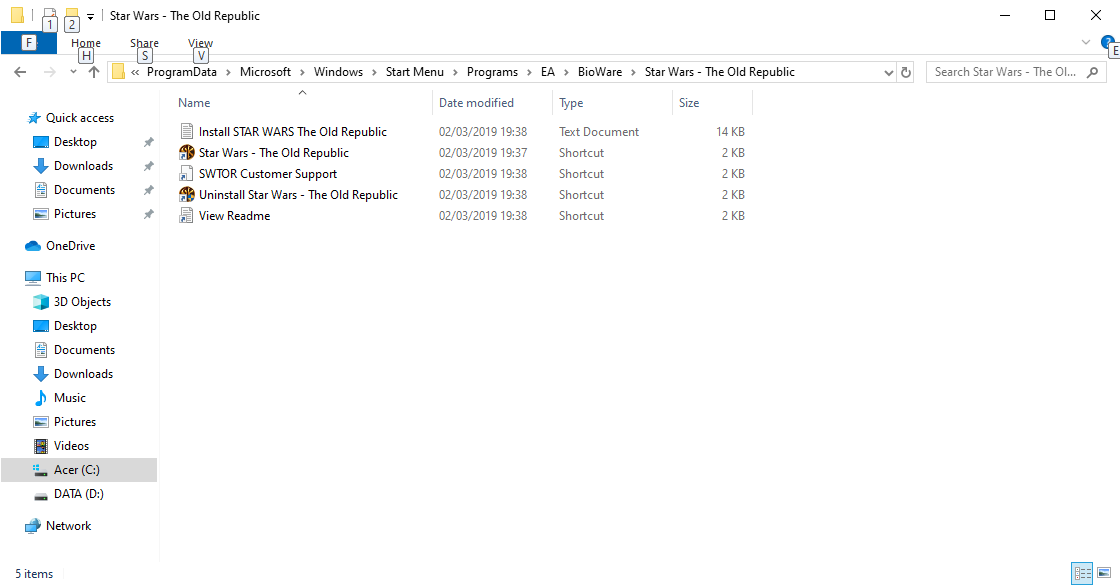Open the Share ribbon tab

[144, 43]
